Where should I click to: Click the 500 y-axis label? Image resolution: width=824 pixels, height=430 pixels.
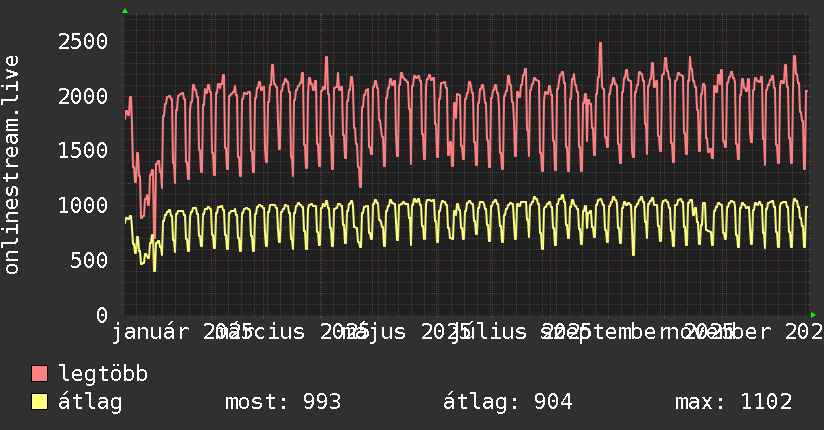coord(89,260)
